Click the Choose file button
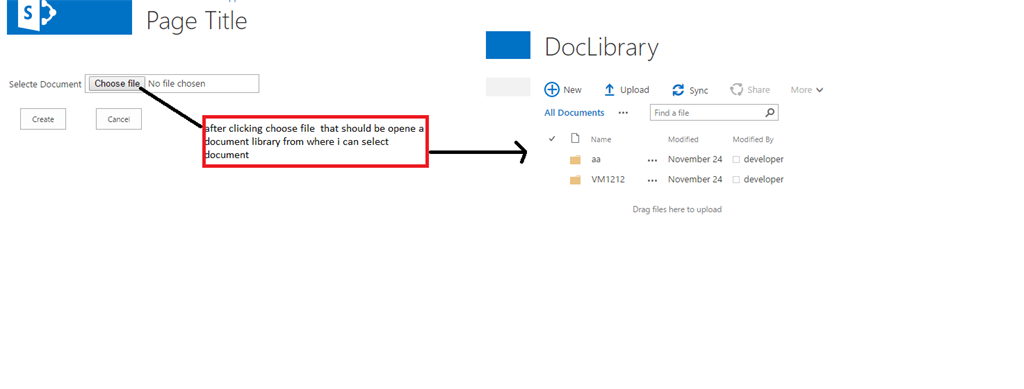 pyautogui.click(x=117, y=84)
